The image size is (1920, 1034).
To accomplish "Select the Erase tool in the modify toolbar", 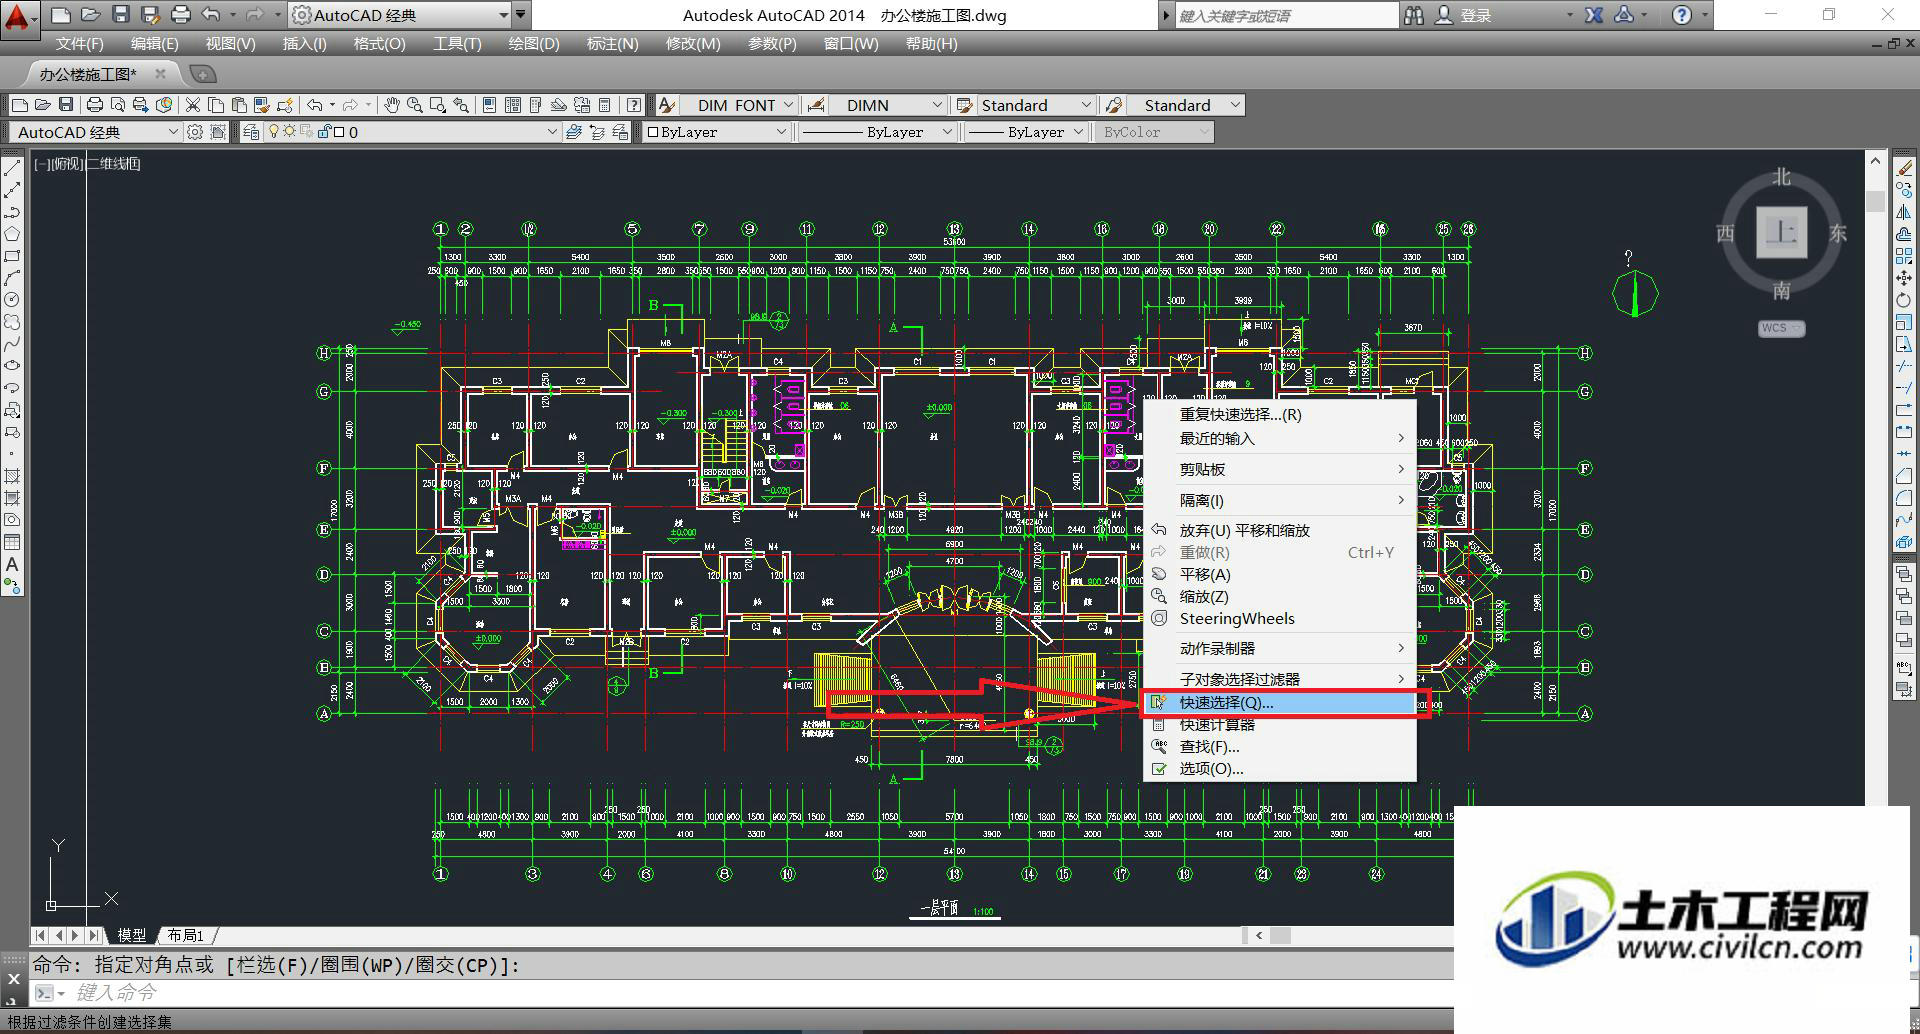I will click(x=1903, y=168).
